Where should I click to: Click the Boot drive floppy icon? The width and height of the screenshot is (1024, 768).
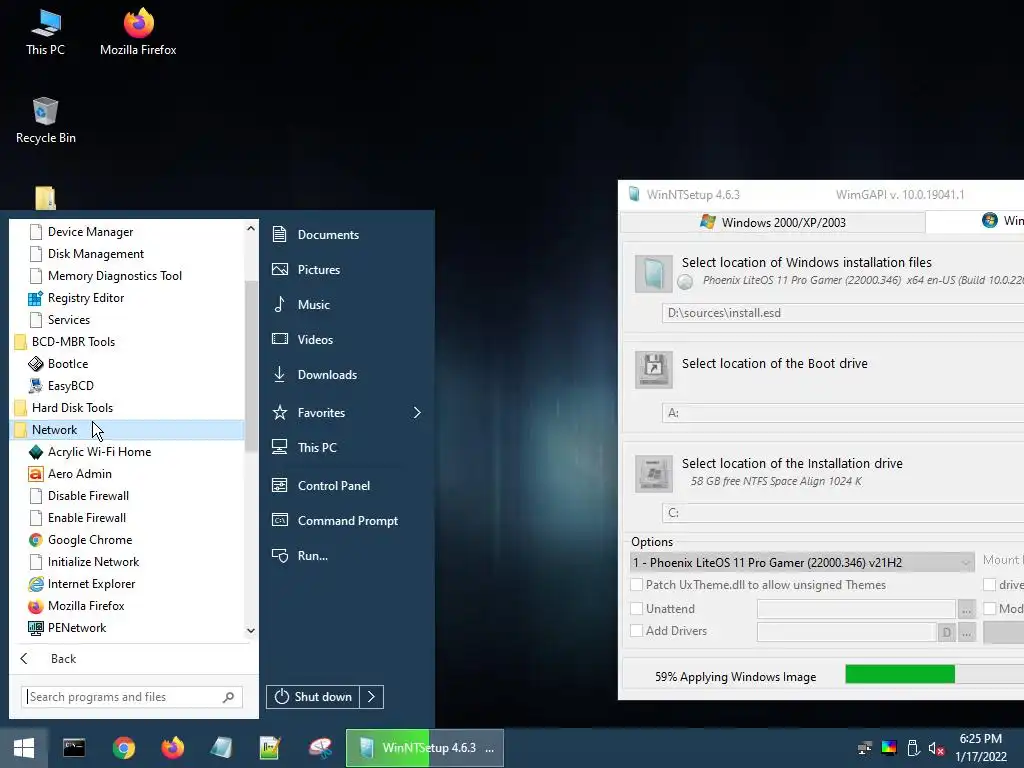[x=654, y=370]
